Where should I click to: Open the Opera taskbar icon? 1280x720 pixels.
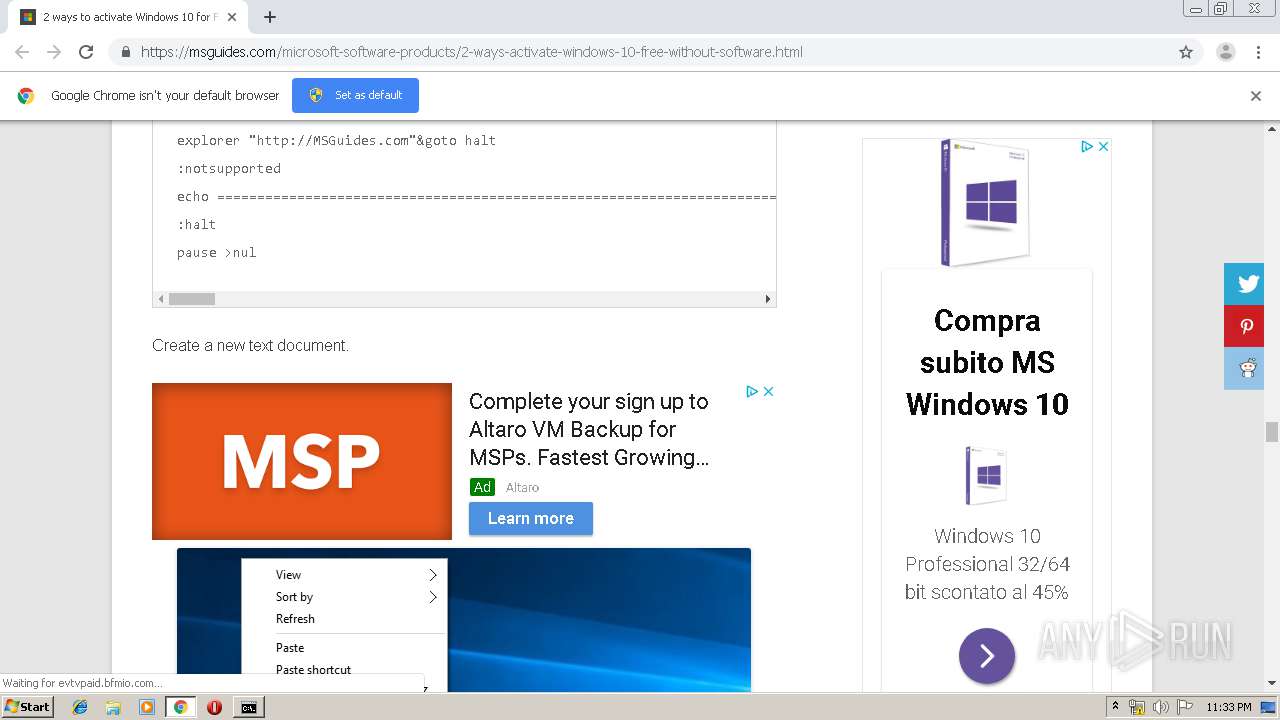click(214, 707)
